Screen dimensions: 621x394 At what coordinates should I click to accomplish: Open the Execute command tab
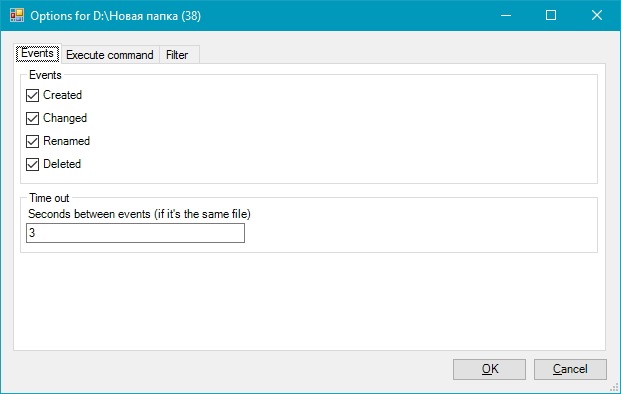click(x=110, y=55)
